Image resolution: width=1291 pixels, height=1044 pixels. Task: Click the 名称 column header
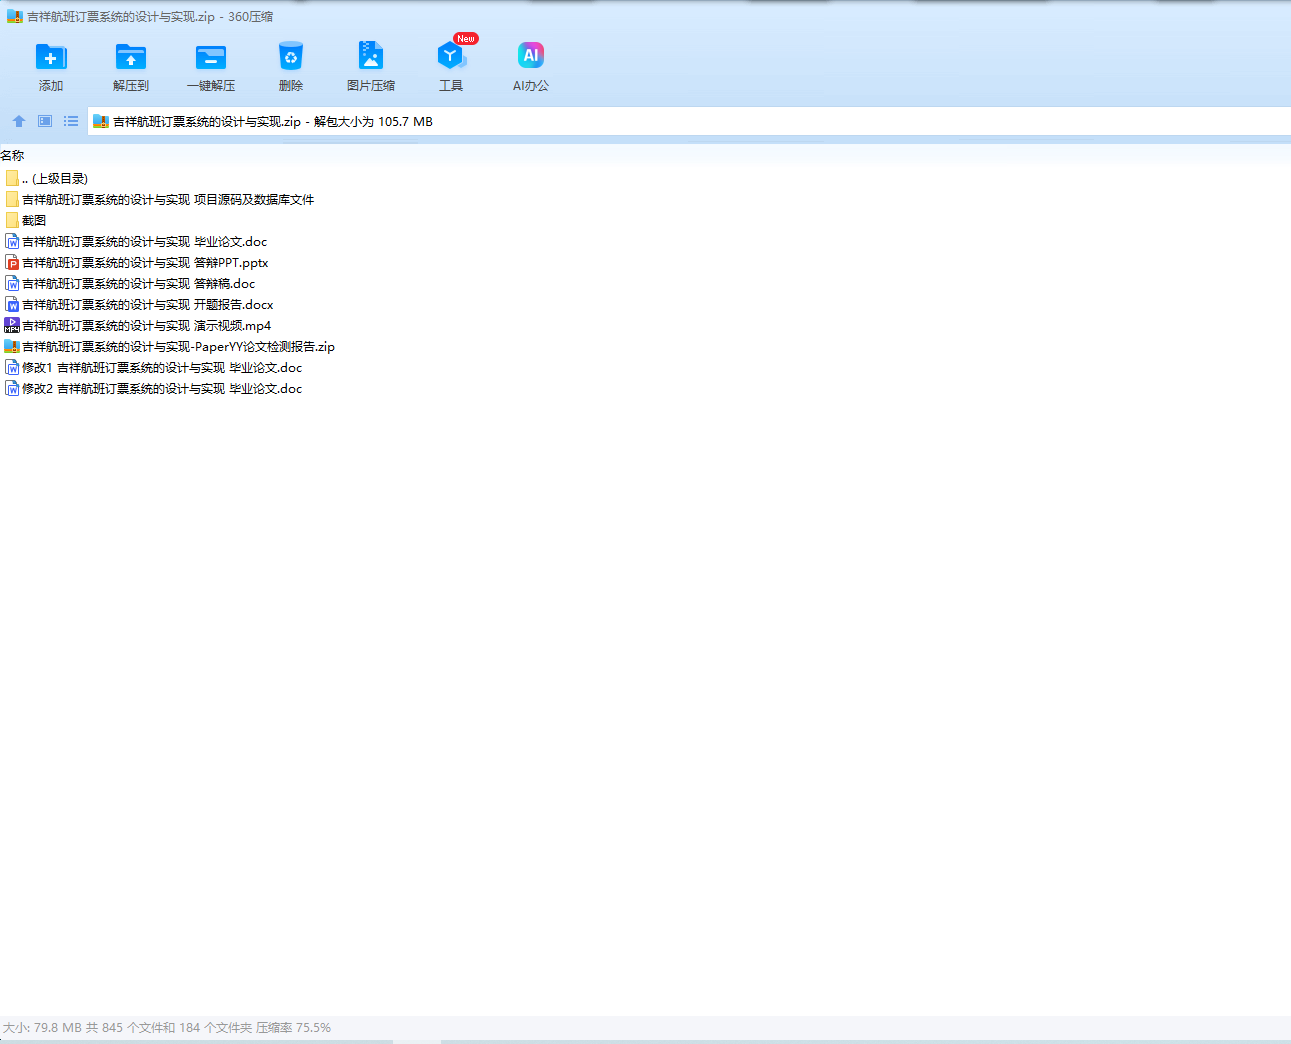[12, 155]
